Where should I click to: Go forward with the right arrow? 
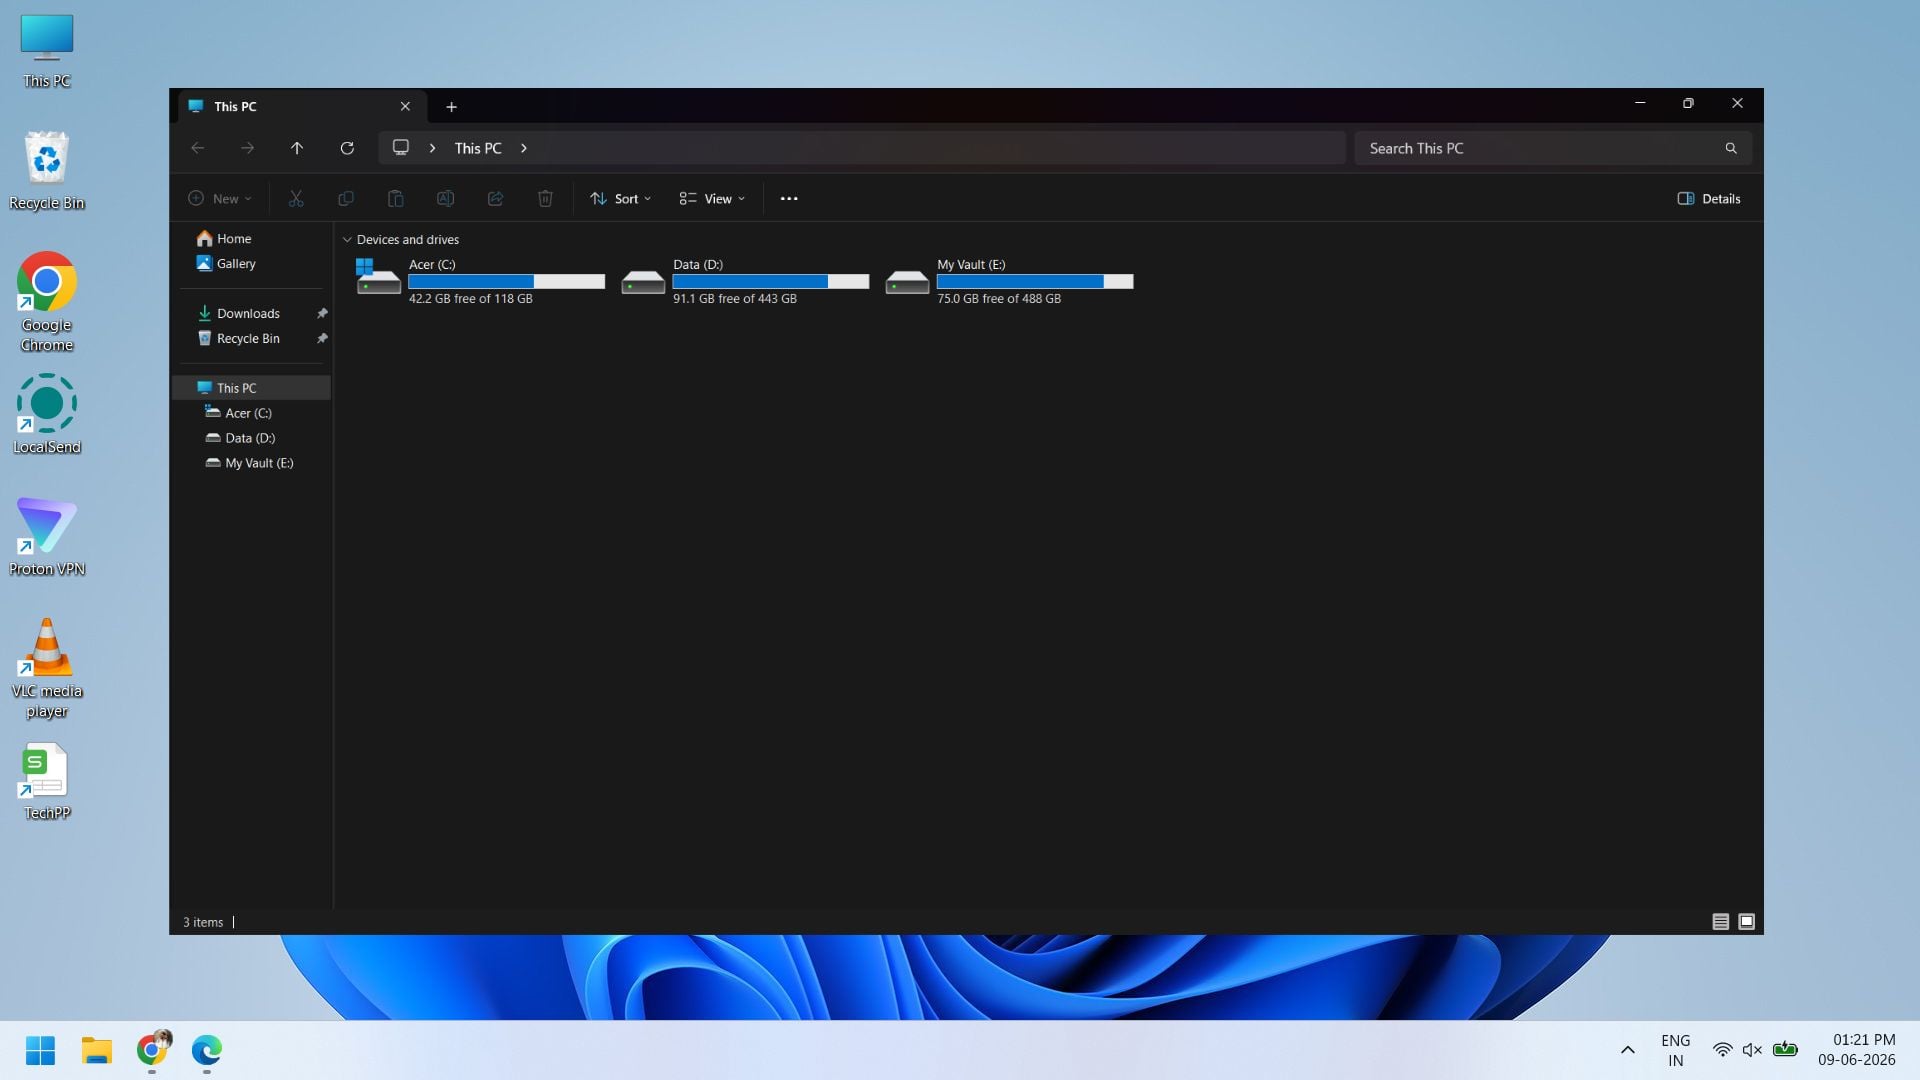pos(247,148)
